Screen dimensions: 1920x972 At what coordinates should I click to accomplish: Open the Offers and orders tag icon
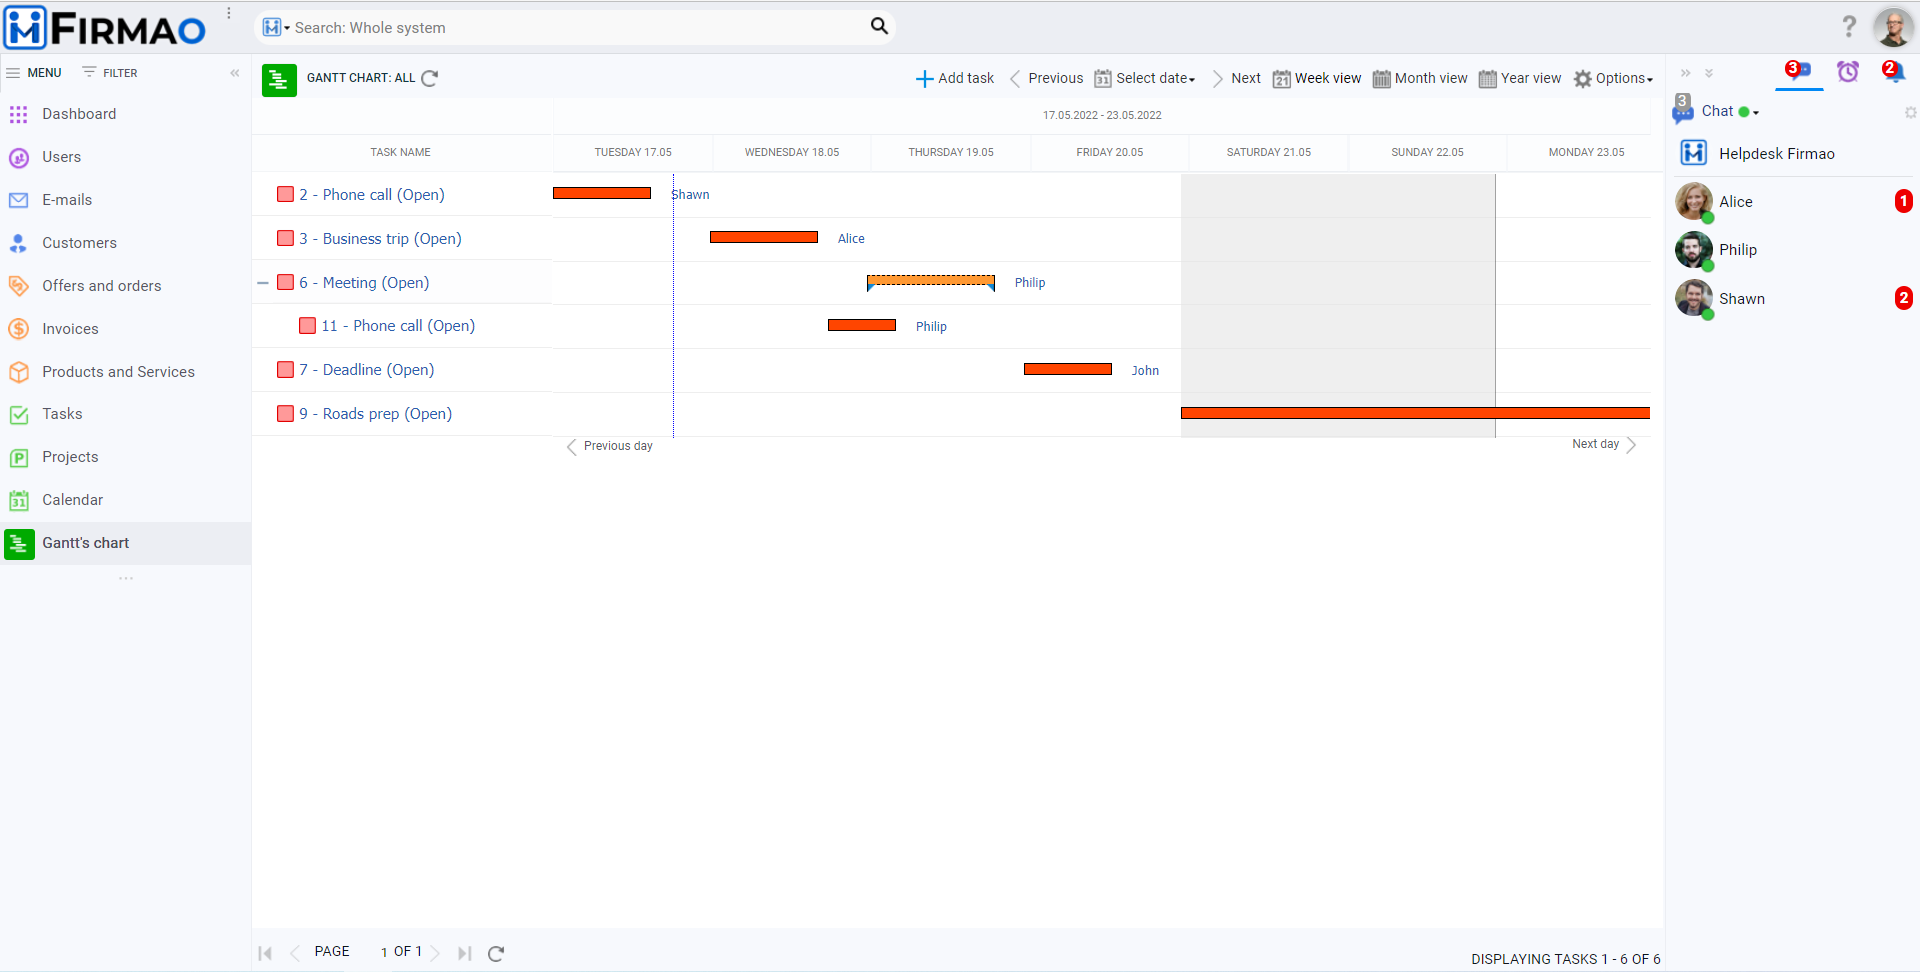point(18,286)
